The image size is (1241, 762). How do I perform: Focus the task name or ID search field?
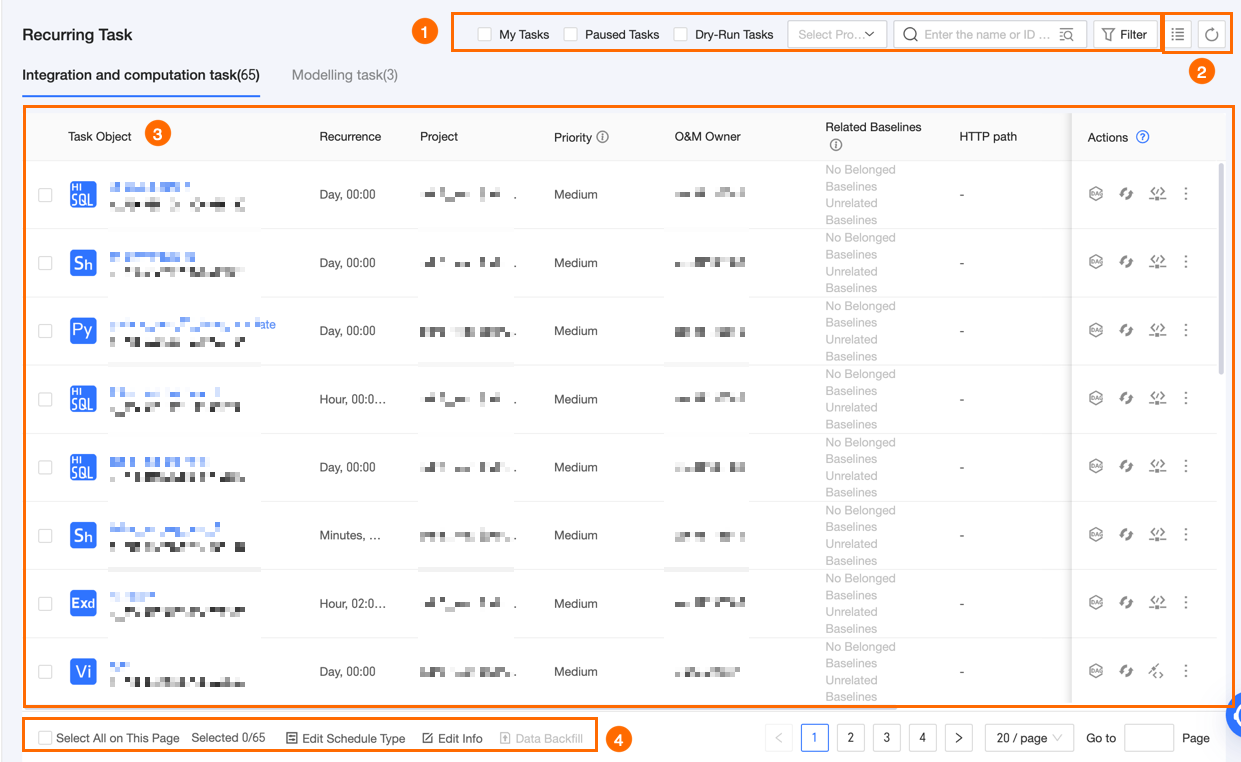(989, 34)
